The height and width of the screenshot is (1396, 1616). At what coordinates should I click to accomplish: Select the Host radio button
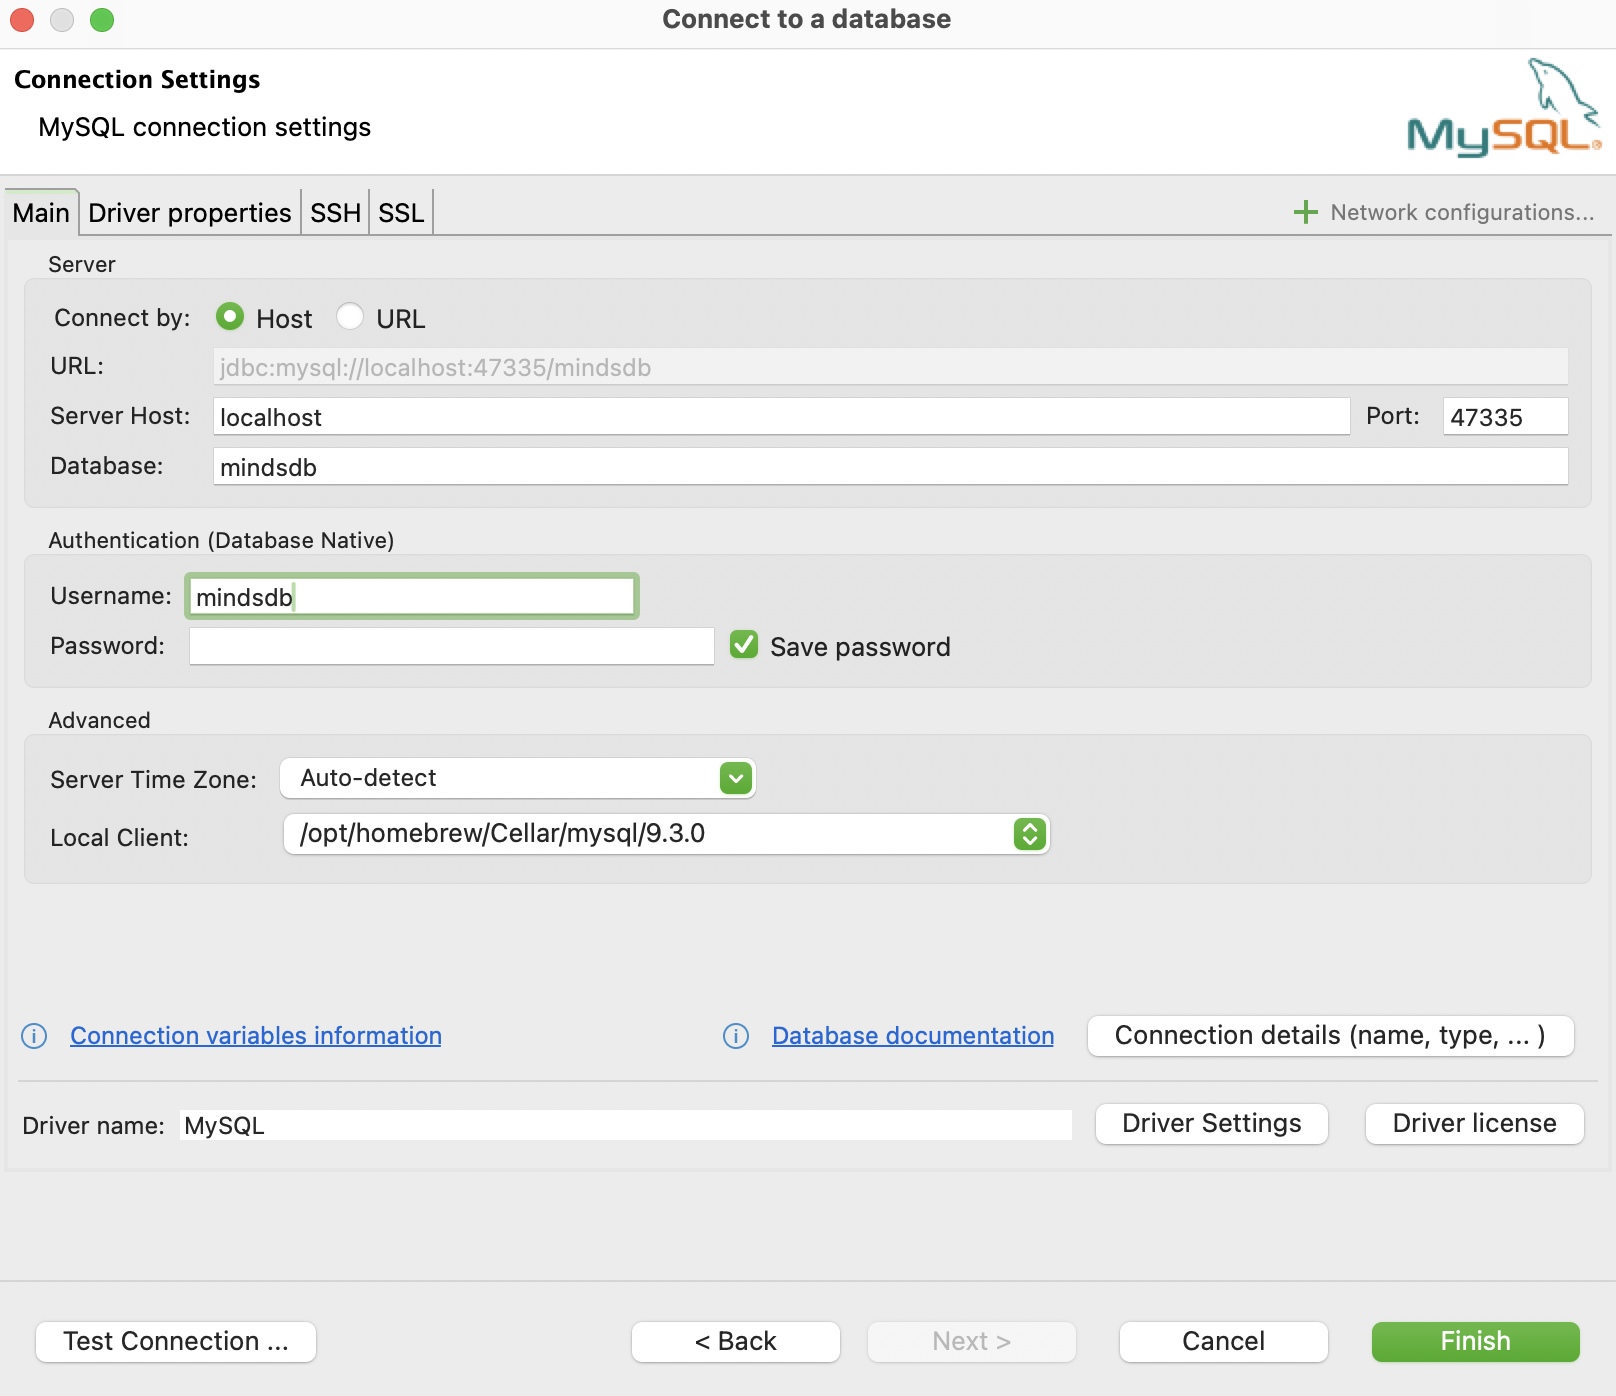[x=230, y=317]
